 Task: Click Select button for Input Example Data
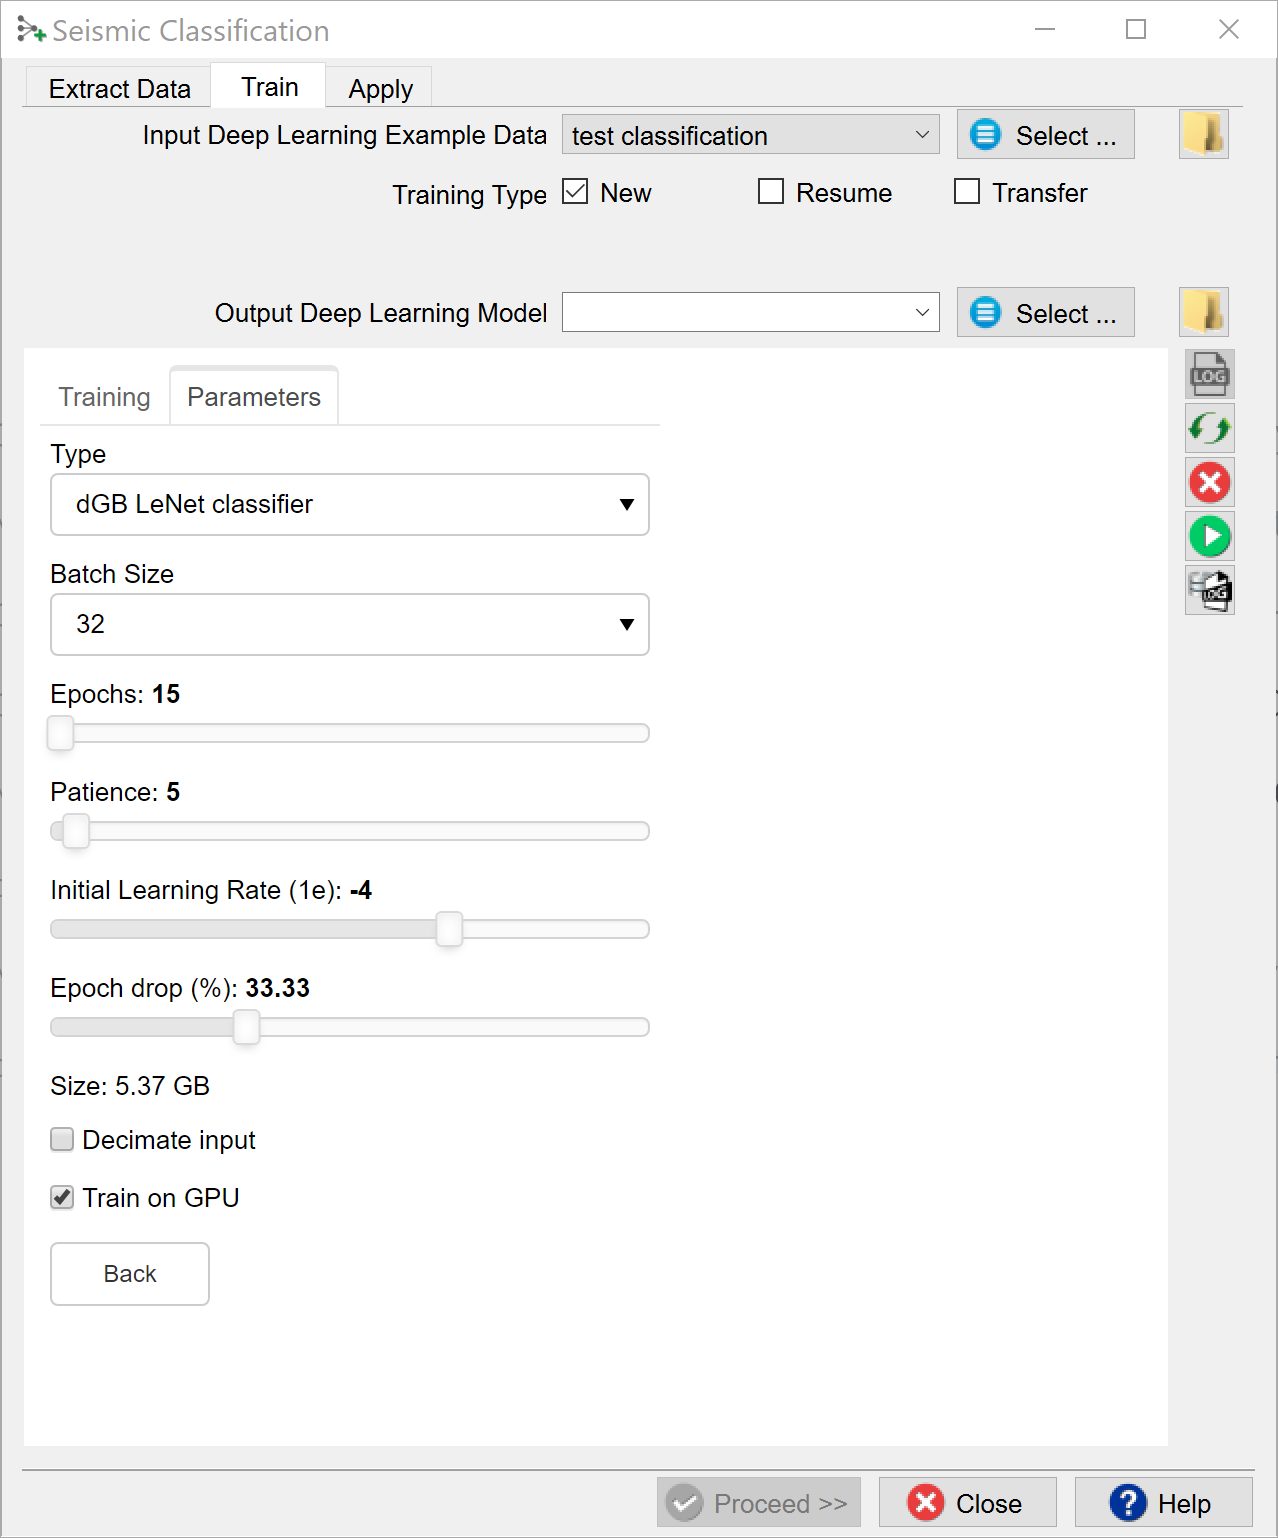[1045, 135]
